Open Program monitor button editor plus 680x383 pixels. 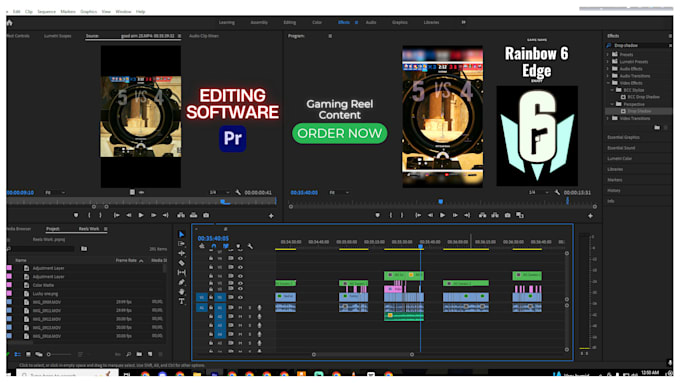click(590, 216)
